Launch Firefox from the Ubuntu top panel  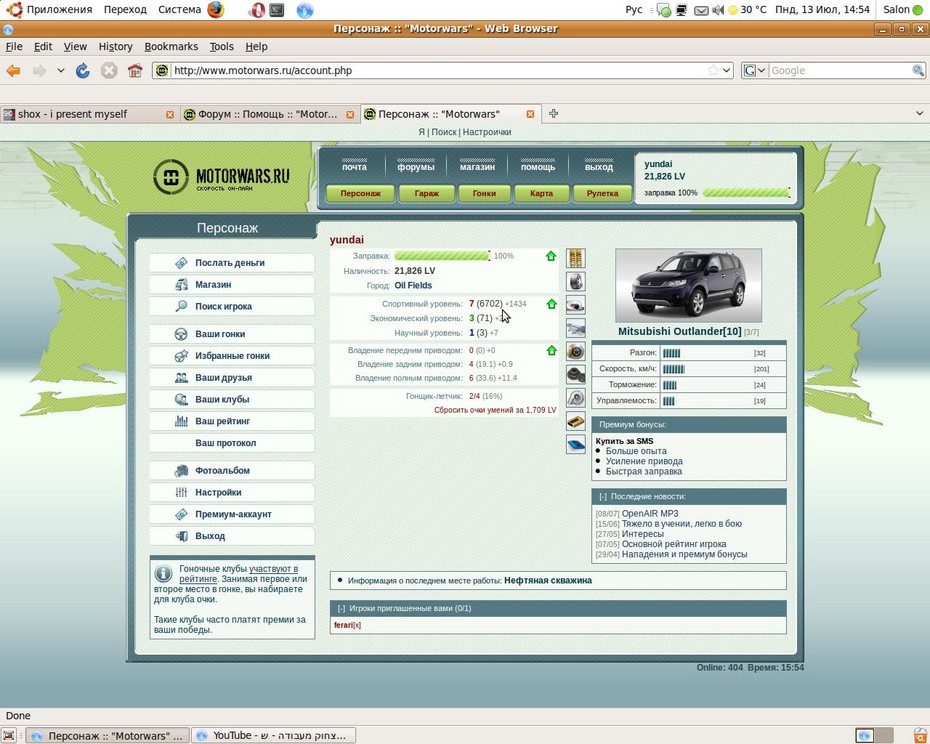point(216,9)
